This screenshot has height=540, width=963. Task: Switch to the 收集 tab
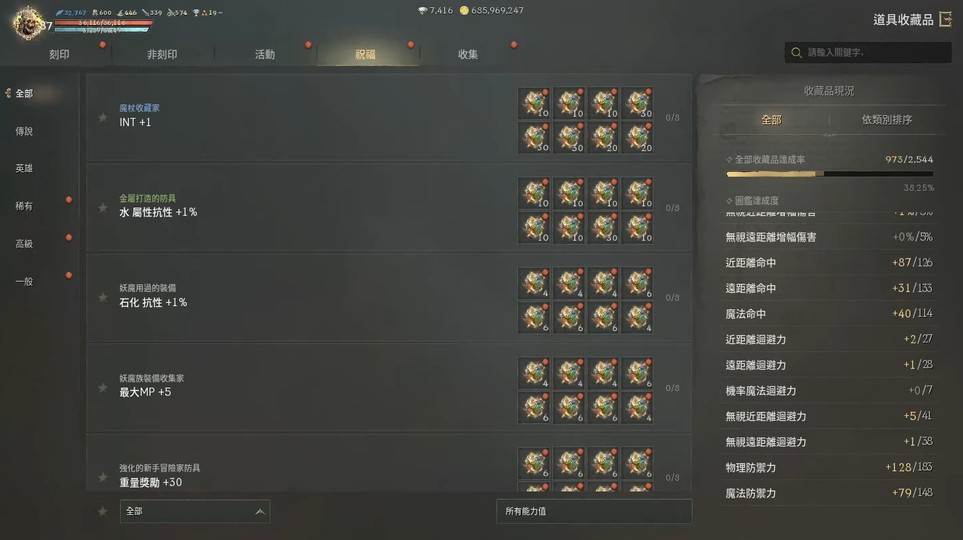tap(467, 55)
